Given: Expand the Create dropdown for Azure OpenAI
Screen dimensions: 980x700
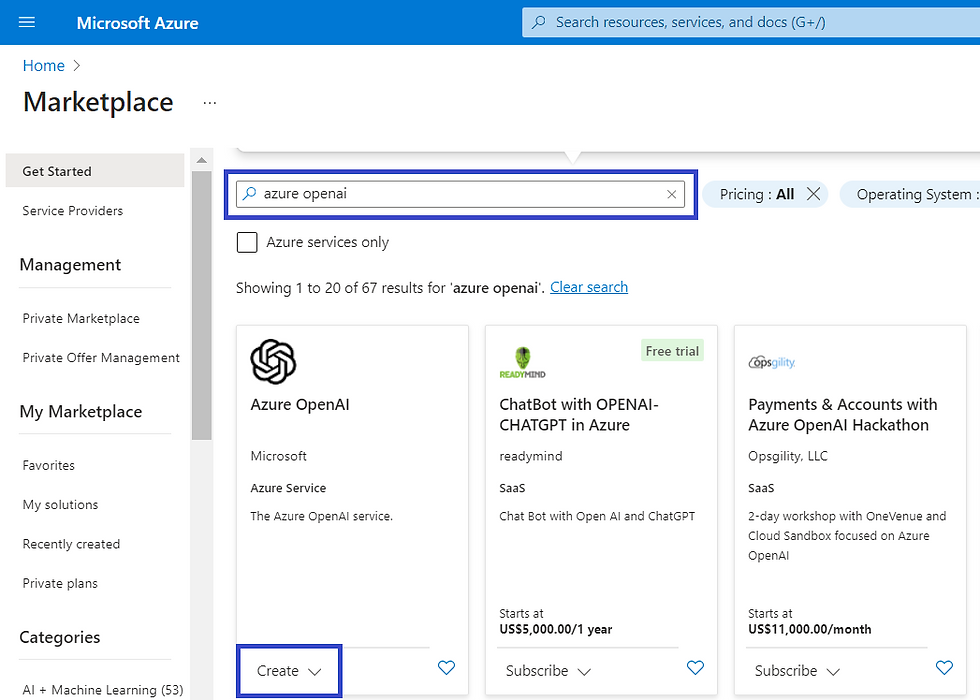Looking at the screenshot, I should [x=289, y=671].
